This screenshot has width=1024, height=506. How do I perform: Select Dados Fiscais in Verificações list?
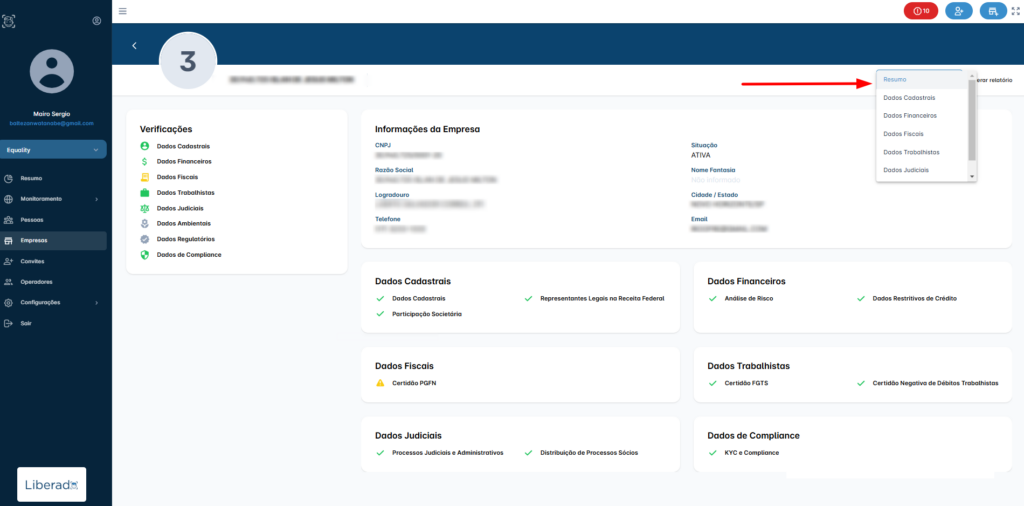coord(177,177)
